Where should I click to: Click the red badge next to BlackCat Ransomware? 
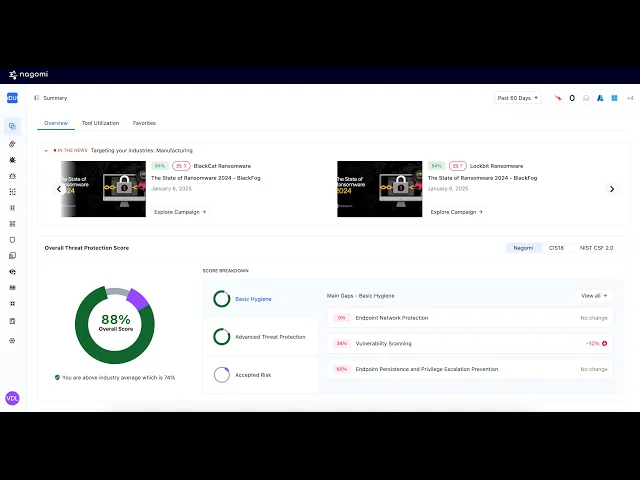pyautogui.click(x=181, y=166)
